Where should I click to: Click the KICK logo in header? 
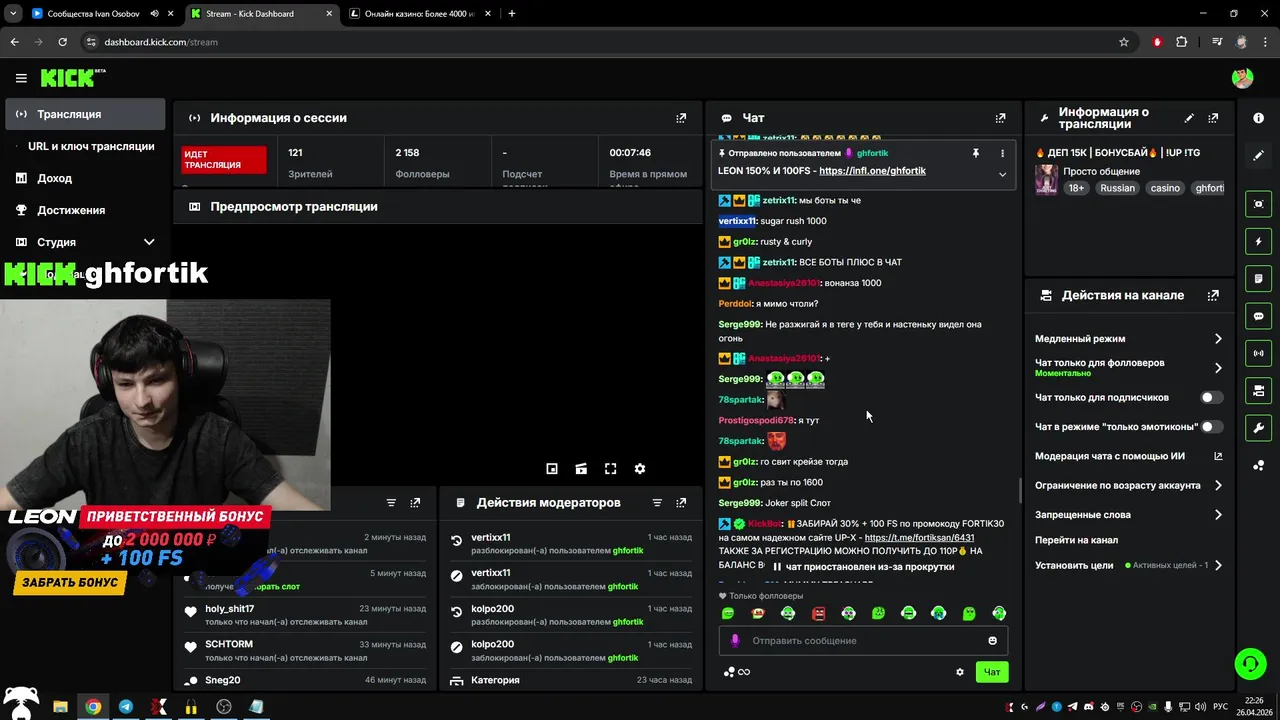click(72, 78)
